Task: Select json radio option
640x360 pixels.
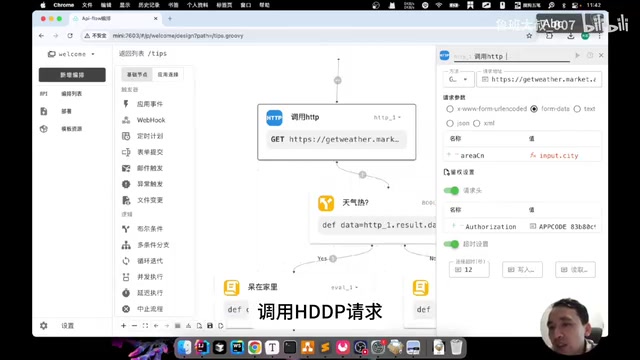Action: pyautogui.click(x=450, y=123)
